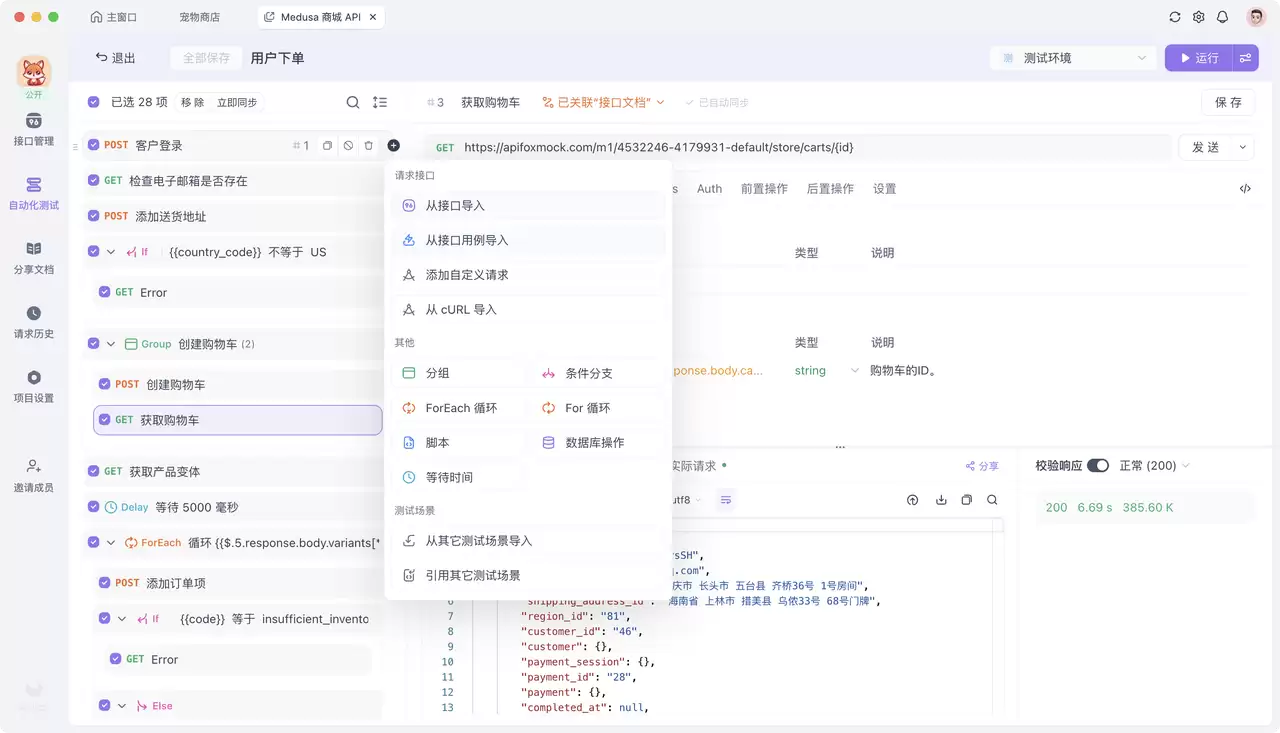Uncheck the 获取产品变体 step checkbox
Viewport: 1280px width, 733px height.
94,471
